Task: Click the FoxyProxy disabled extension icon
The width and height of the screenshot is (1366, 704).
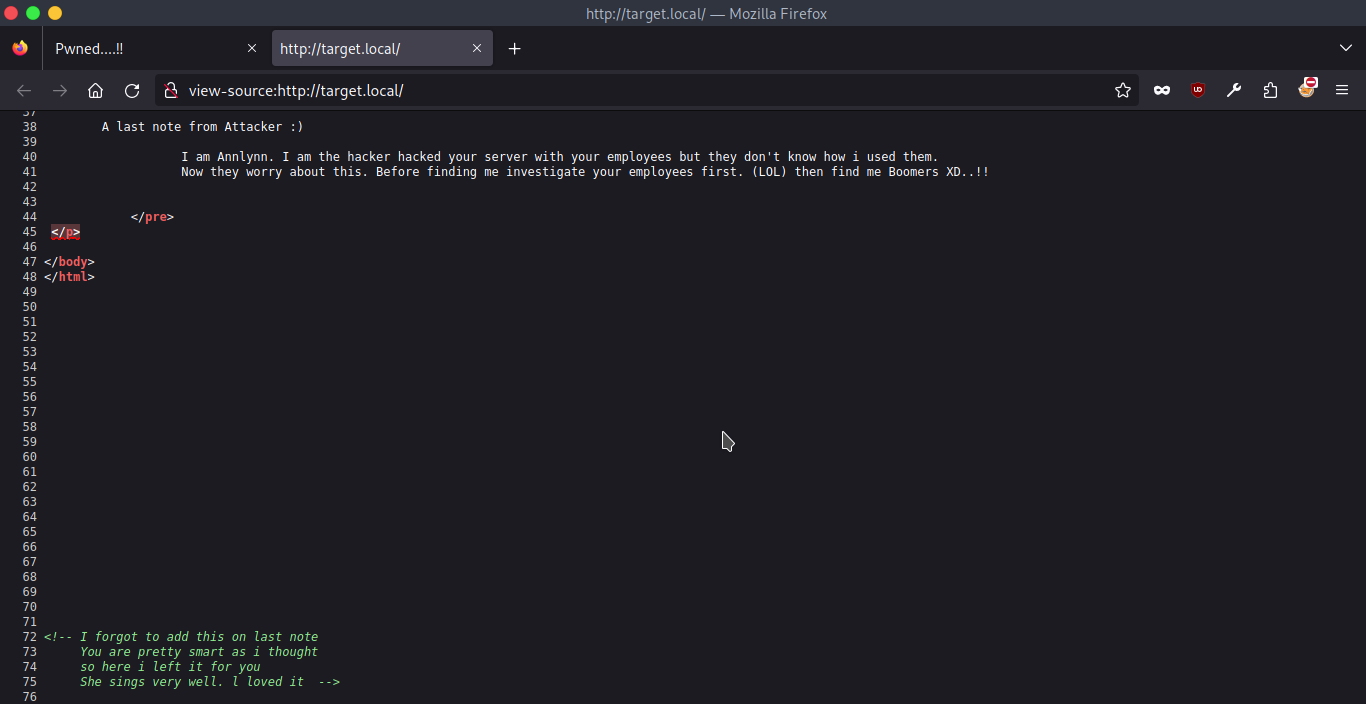Action: point(1308,90)
